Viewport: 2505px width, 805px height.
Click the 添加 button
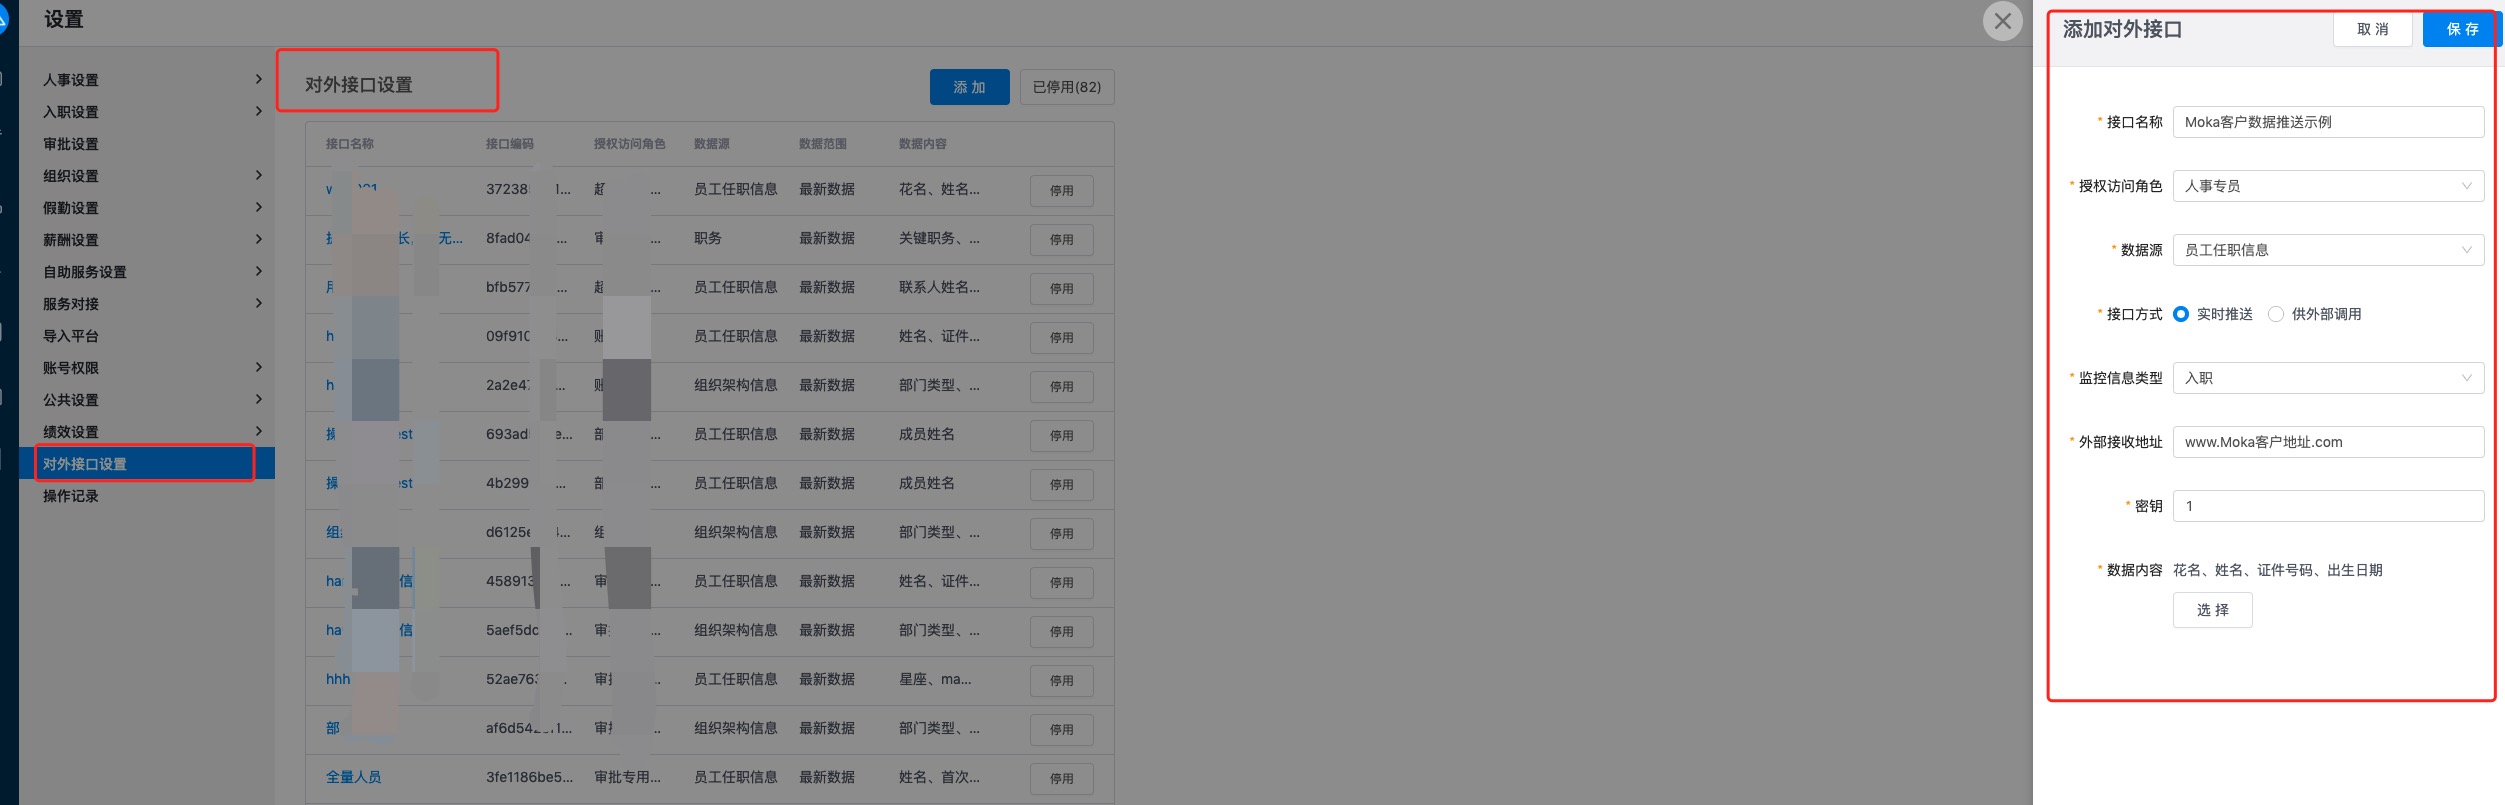click(x=969, y=87)
